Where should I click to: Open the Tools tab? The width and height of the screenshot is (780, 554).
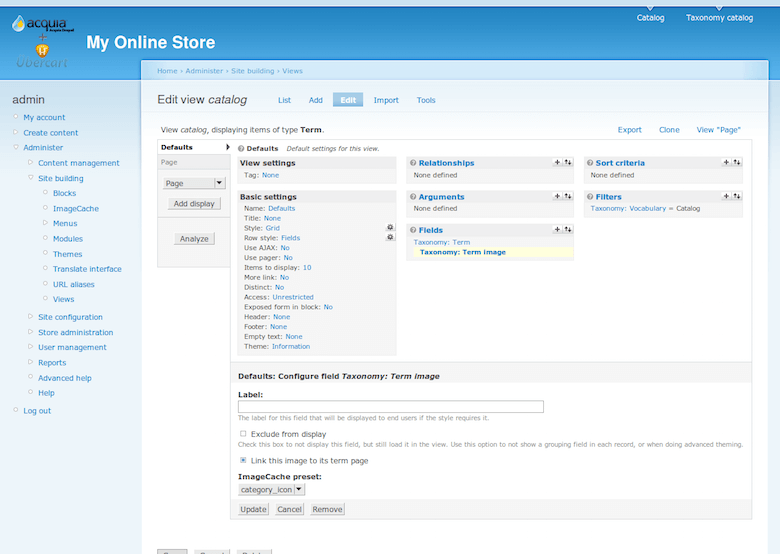tap(426, 100)
